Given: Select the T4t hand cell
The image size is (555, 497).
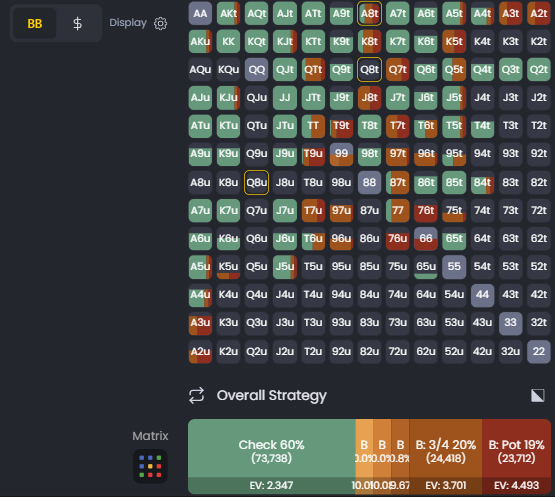Looking at the screenshot, I should pos(482,126).
